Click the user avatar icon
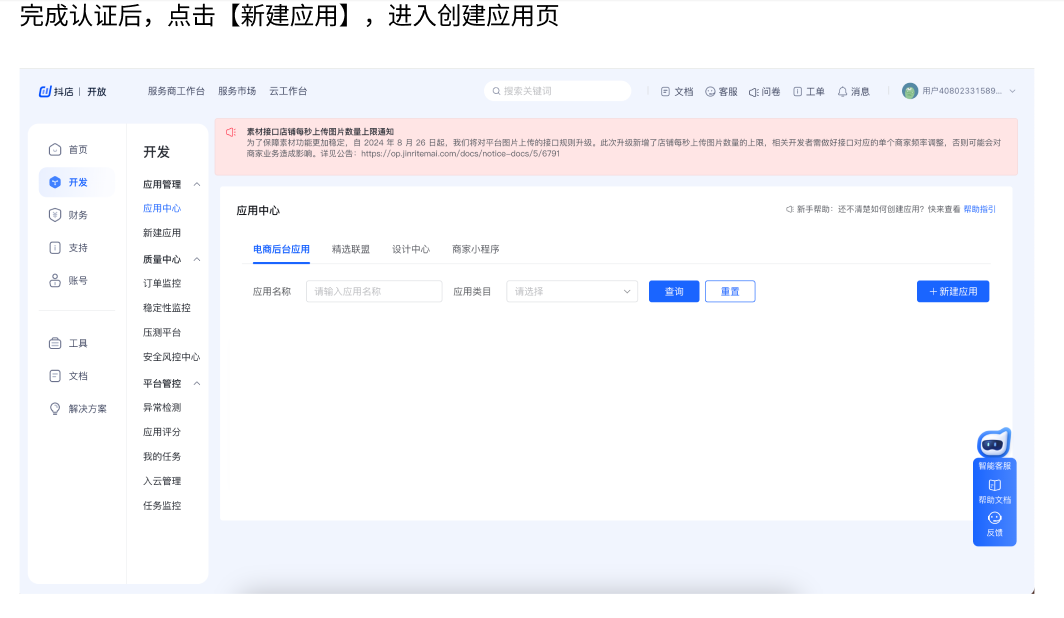The width and height of the screenshot is (1064, 618). (x=910, y=91)
